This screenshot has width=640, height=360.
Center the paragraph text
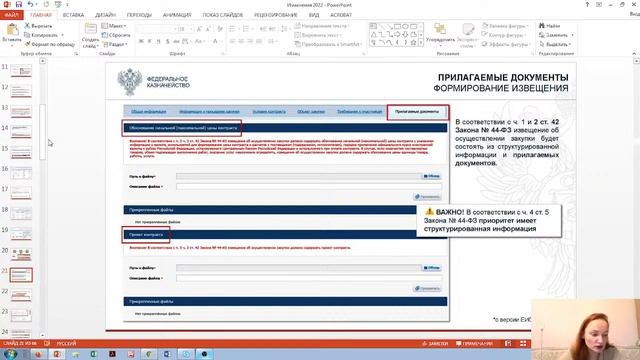241,41
